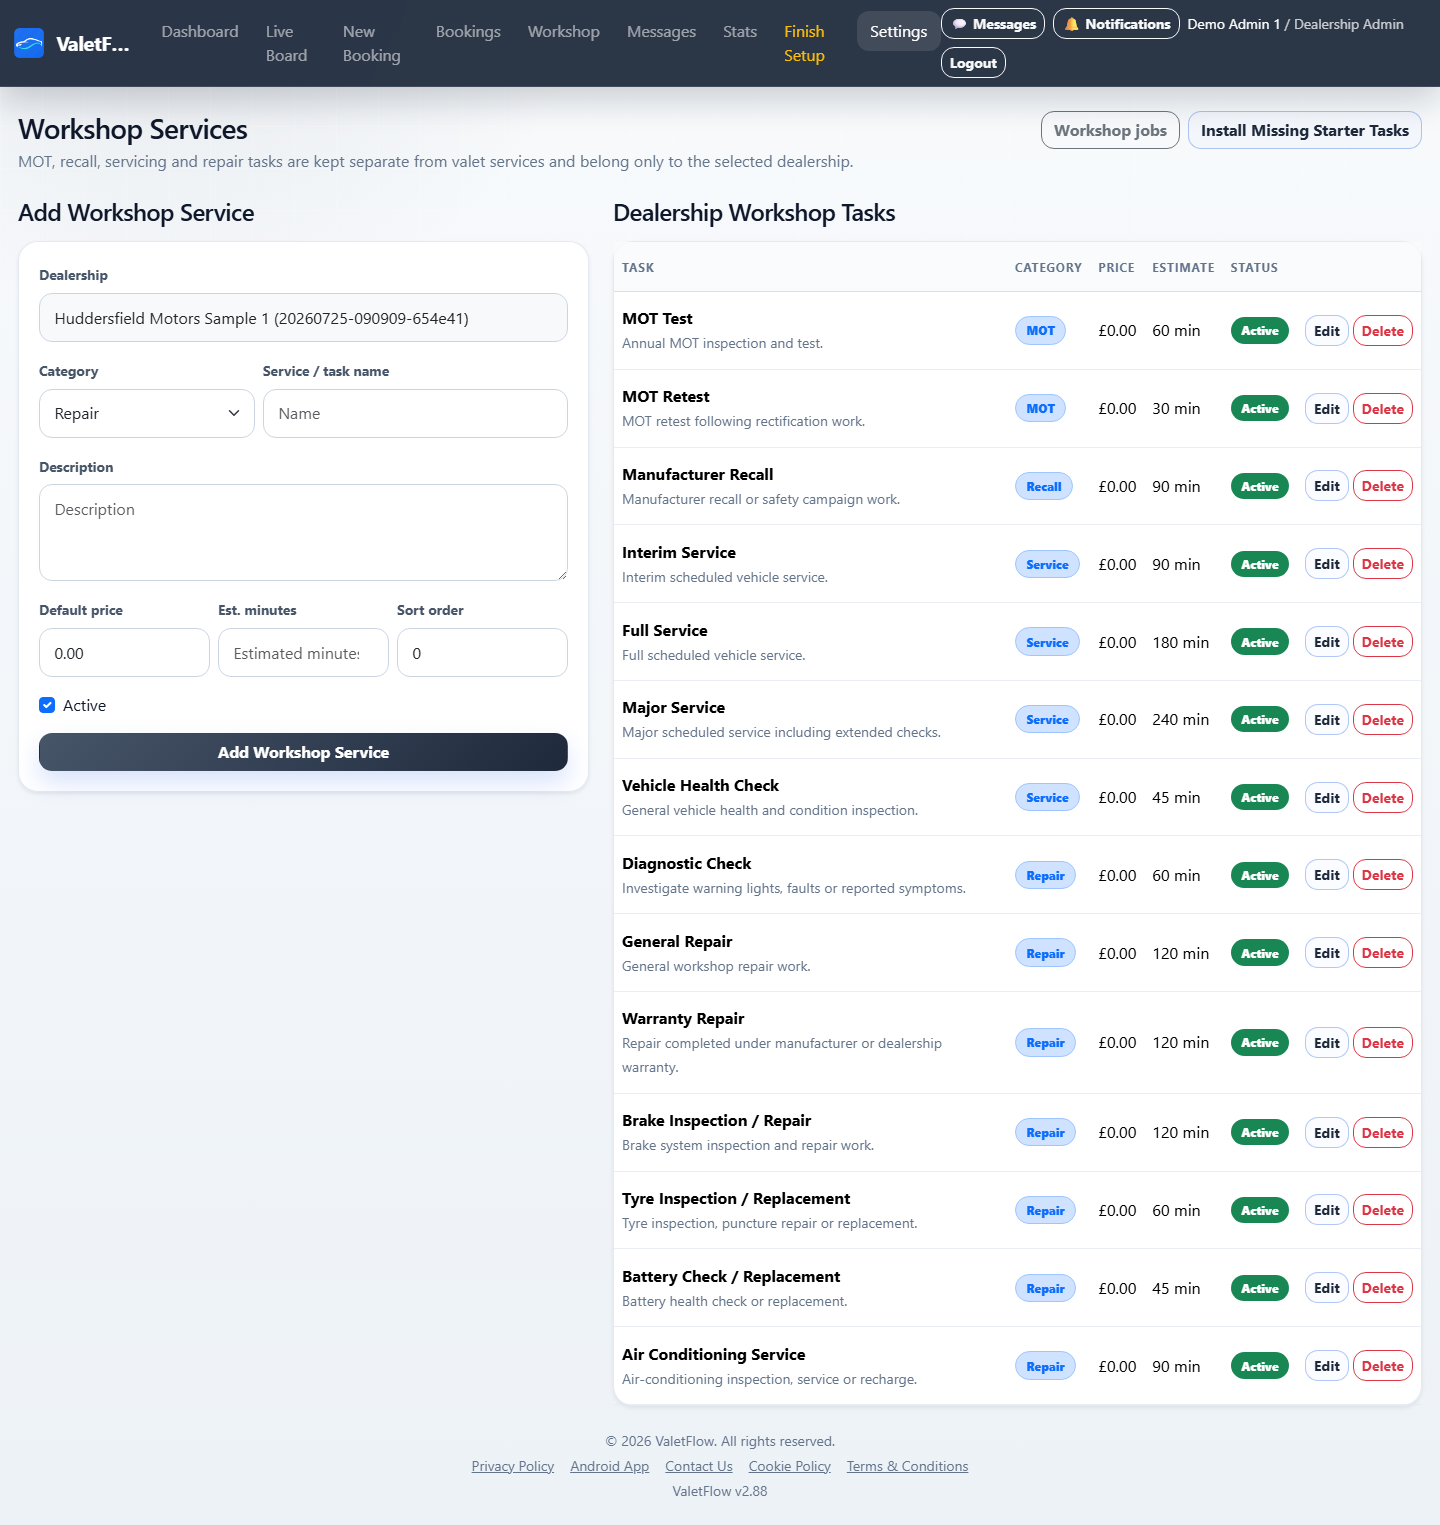Viewport: 1440px width, 1525px height.
Task: Click the ESTIMATE column header
Action: 1183,267
